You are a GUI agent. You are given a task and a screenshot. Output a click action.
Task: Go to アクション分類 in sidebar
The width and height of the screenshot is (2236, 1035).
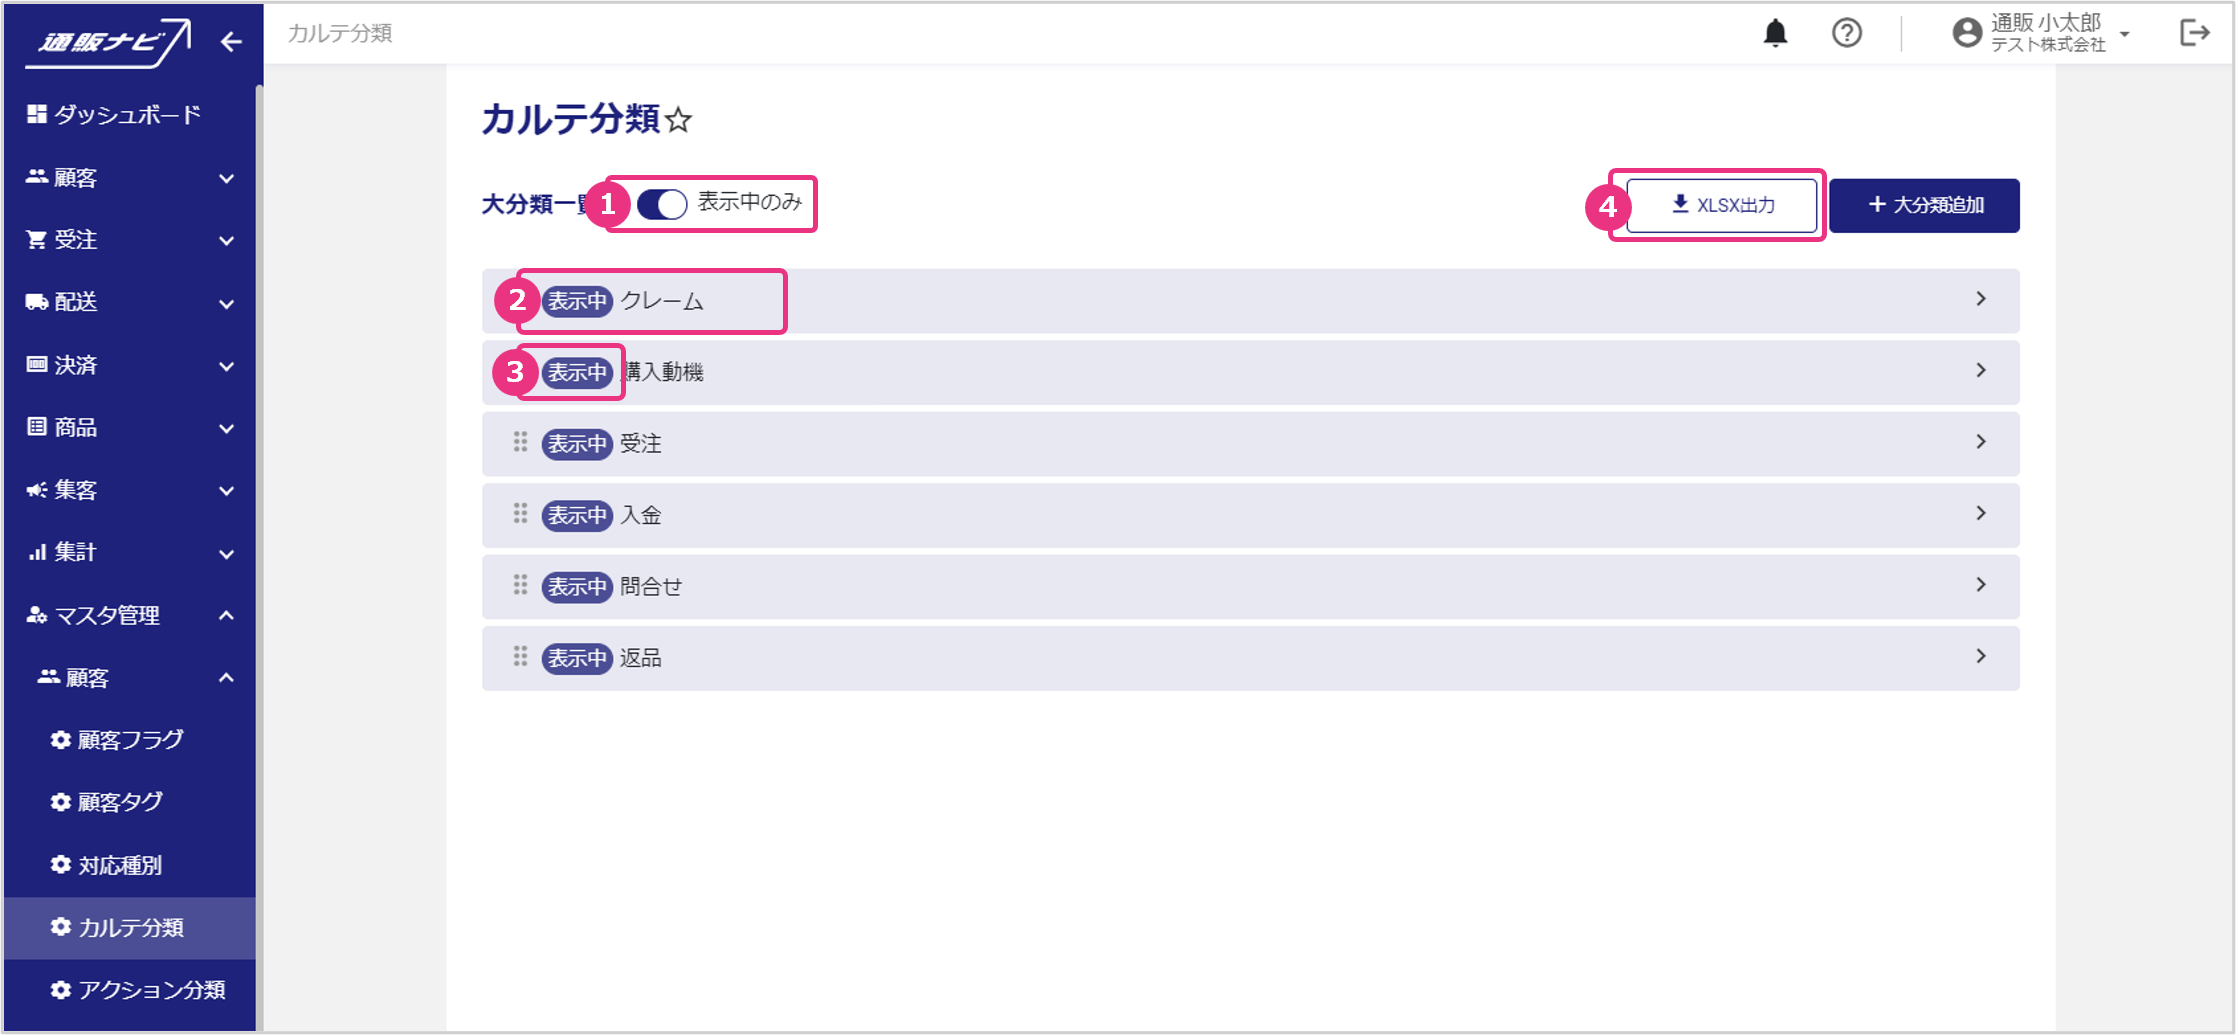point(151,990)
